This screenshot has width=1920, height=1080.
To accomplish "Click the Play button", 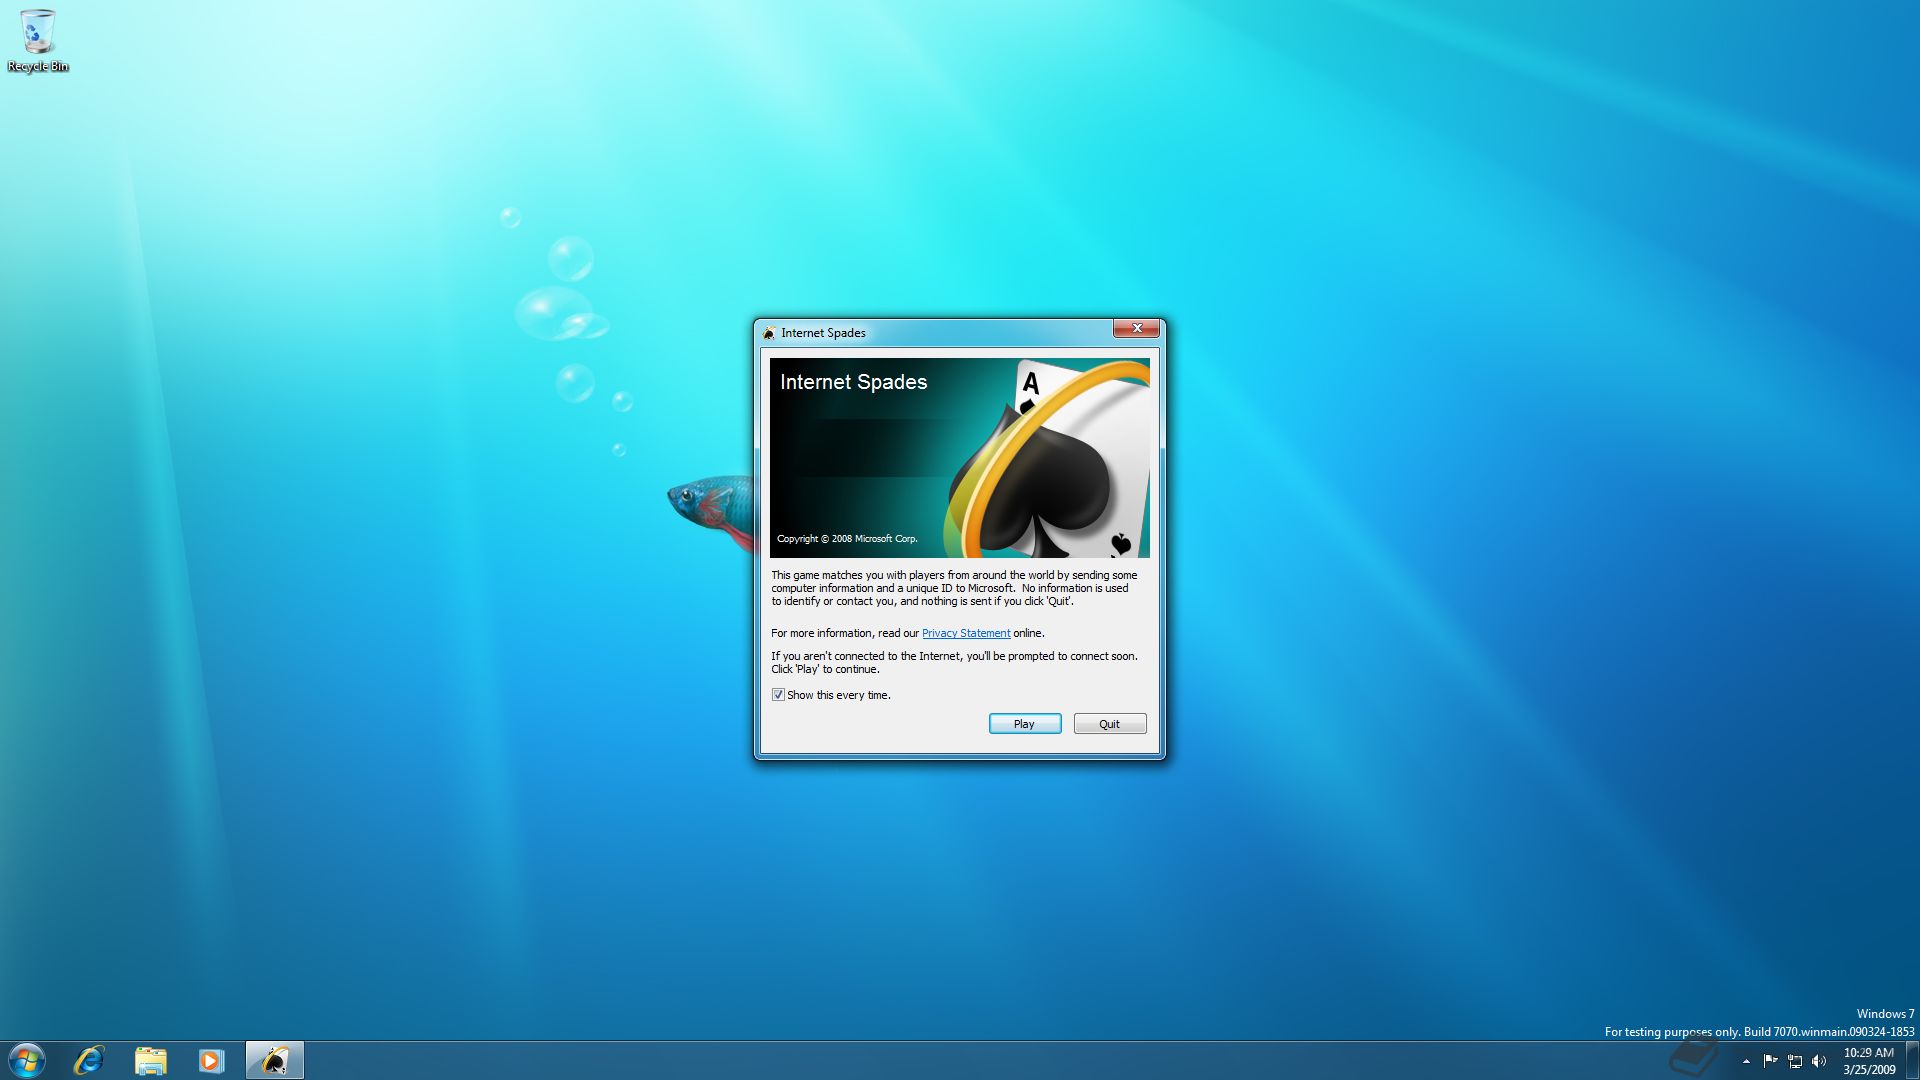I will [x=1024, y=724].
